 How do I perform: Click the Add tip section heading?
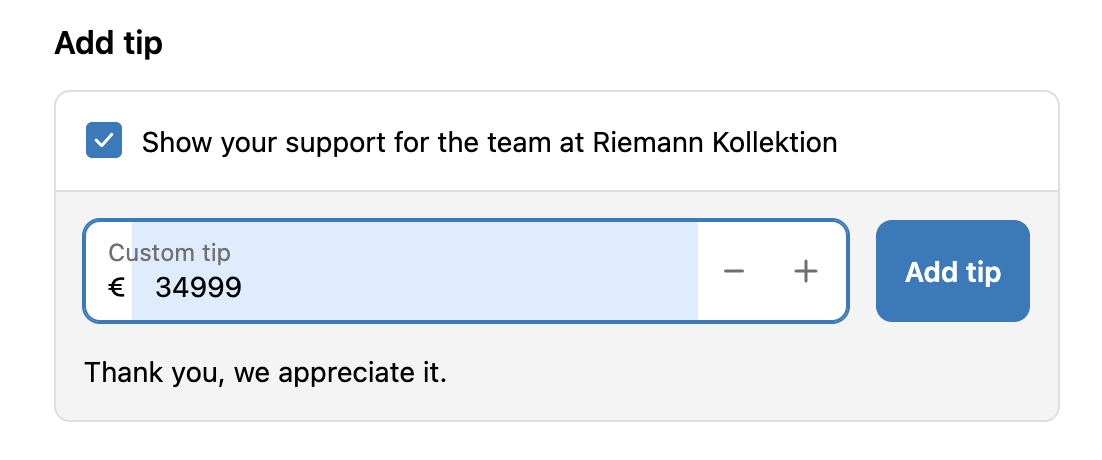[x=108, y=44]
